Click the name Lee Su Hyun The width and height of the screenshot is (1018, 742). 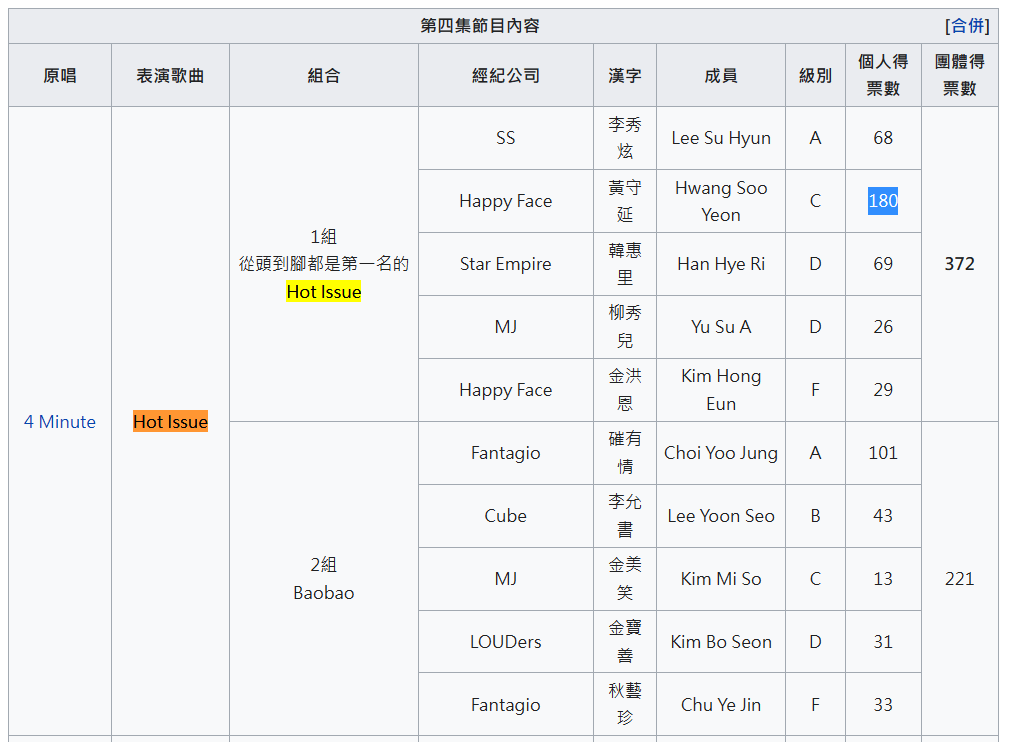click(x=721, y=138)
